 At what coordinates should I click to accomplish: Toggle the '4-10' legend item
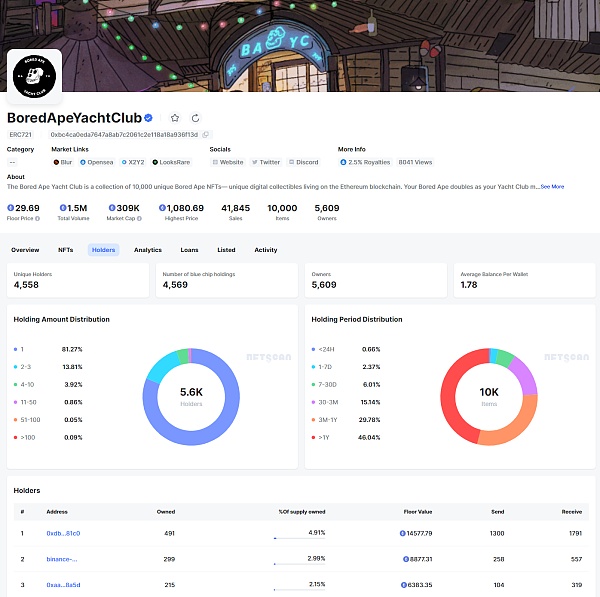(x=48, y=385)
